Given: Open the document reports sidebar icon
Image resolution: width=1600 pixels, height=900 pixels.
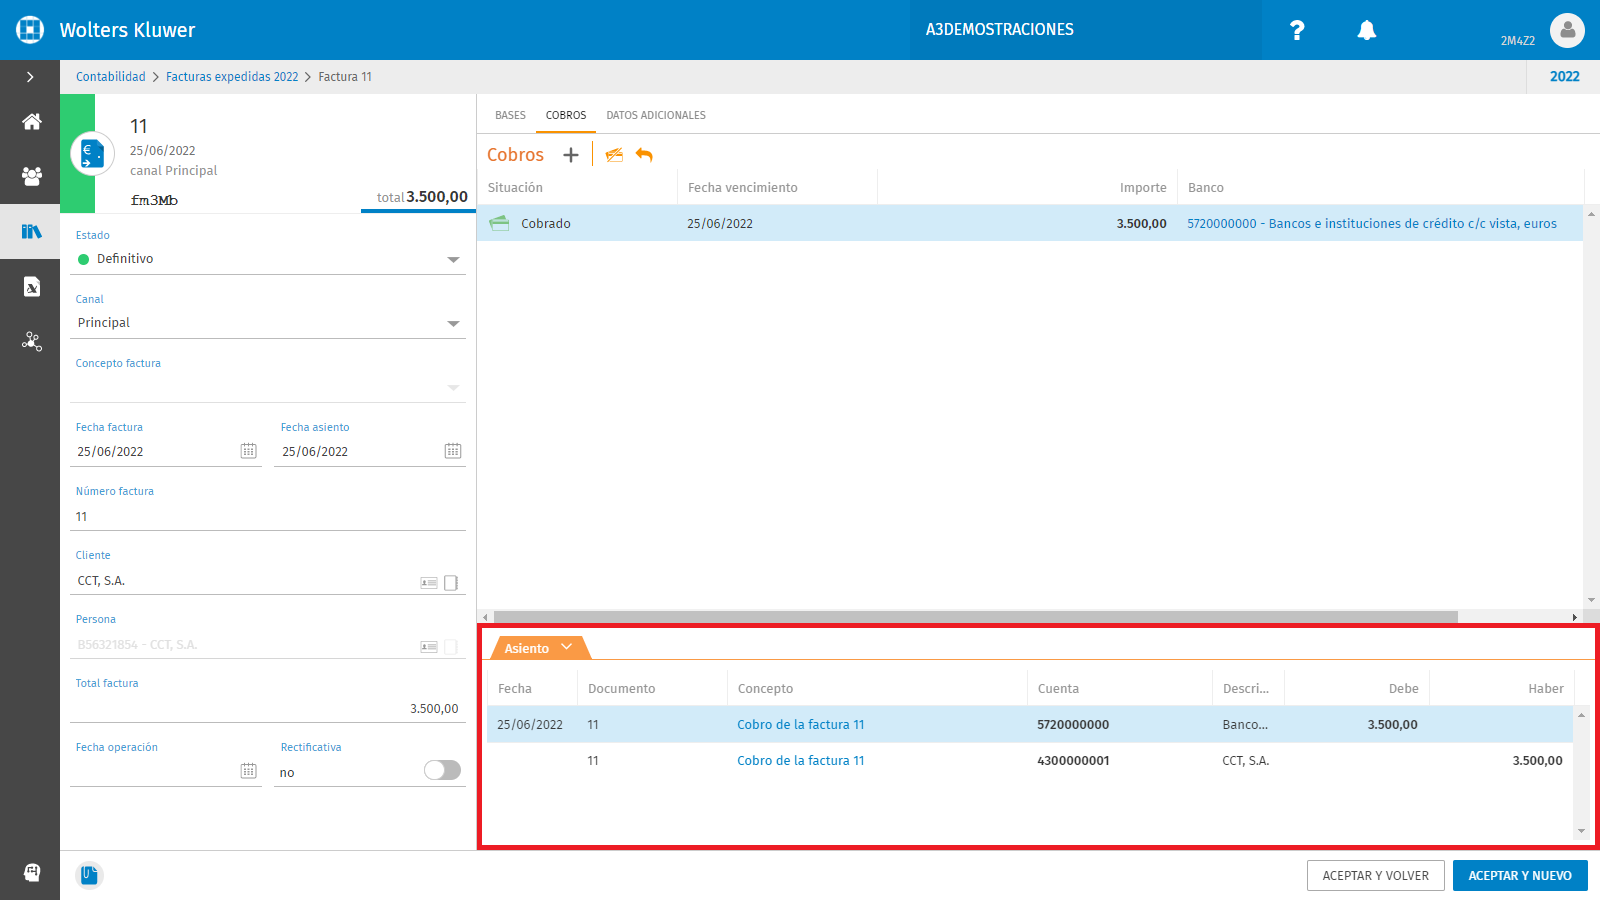Looking at the screenshot, I should click(31, 287).
